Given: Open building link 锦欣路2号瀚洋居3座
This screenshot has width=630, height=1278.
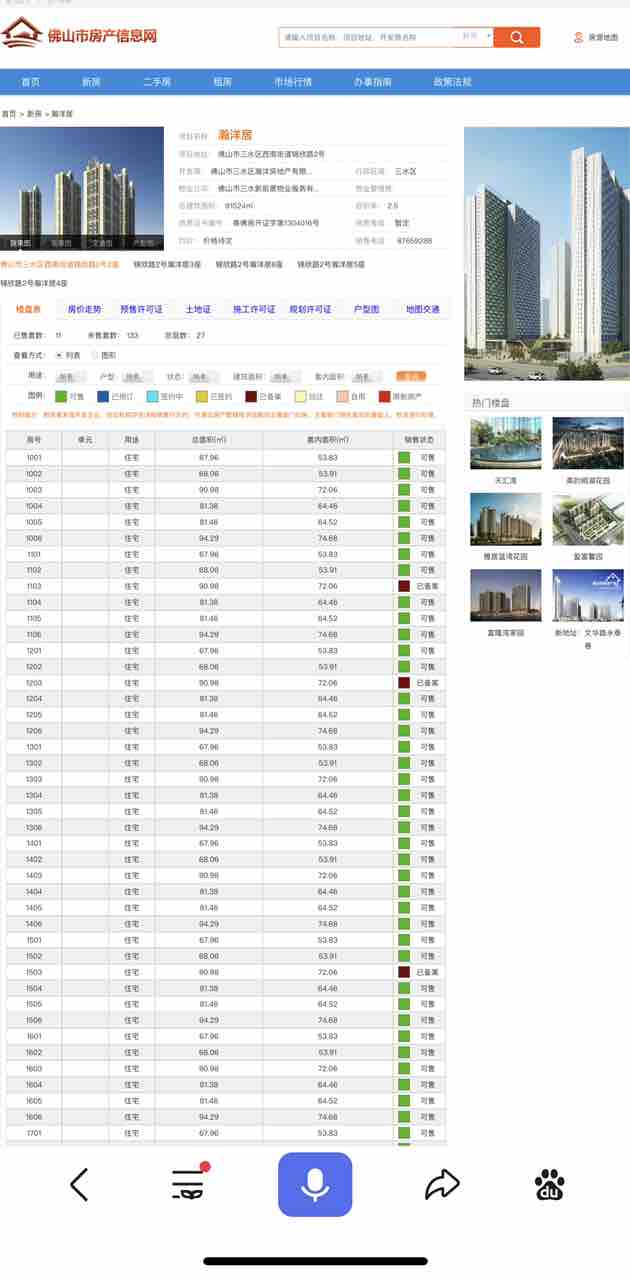Looking at the screenshot, I should pyautogui.click(x=167, y=265).
